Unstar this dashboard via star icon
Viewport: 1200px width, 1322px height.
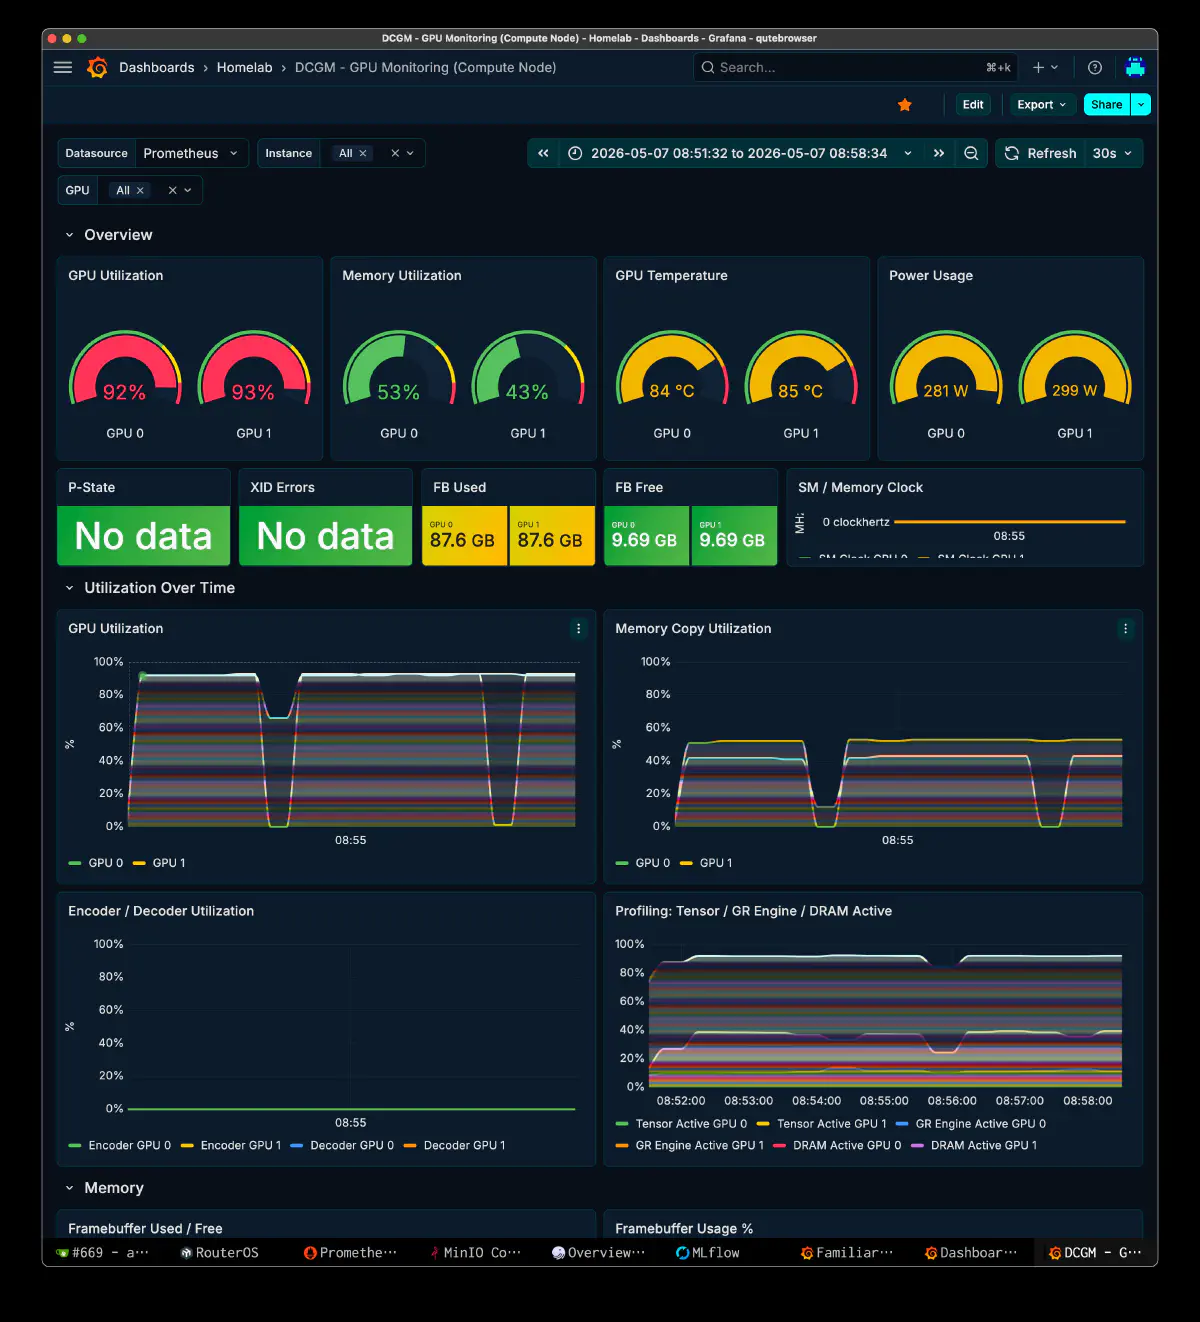pos(905,105)
